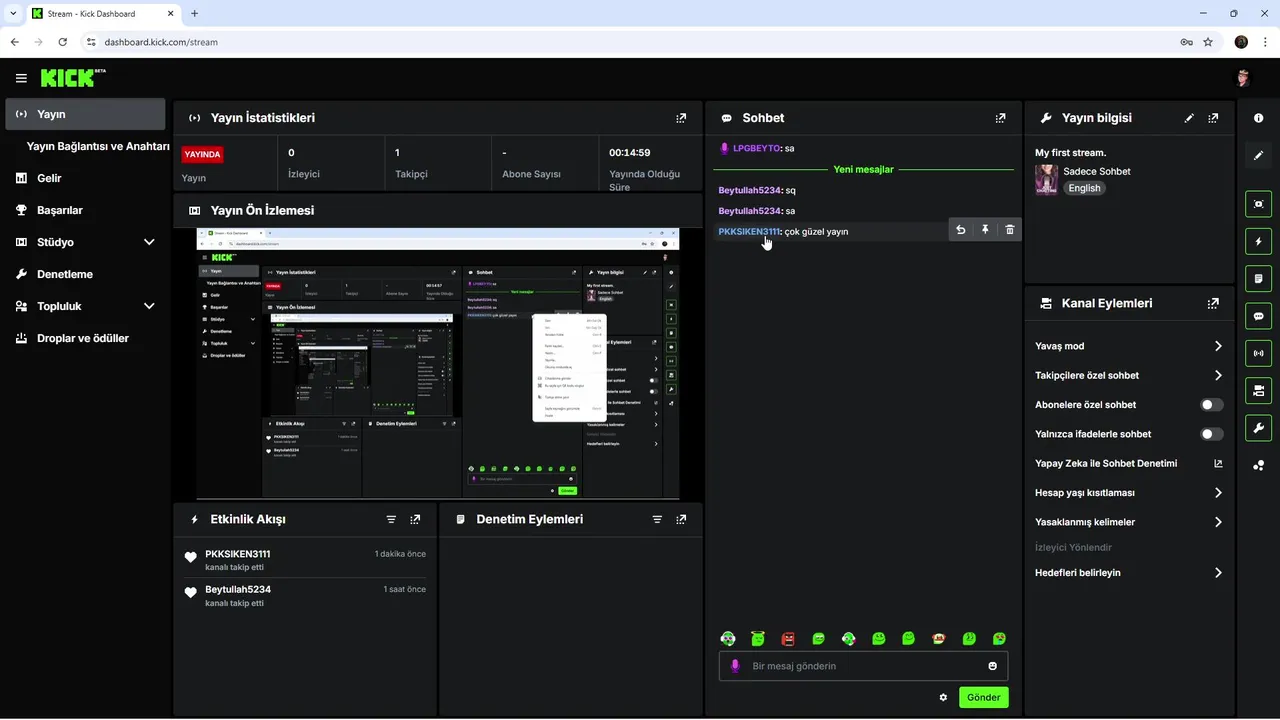Insert the heart-eyes emote

pyautogui.click(x=999, y=638)
